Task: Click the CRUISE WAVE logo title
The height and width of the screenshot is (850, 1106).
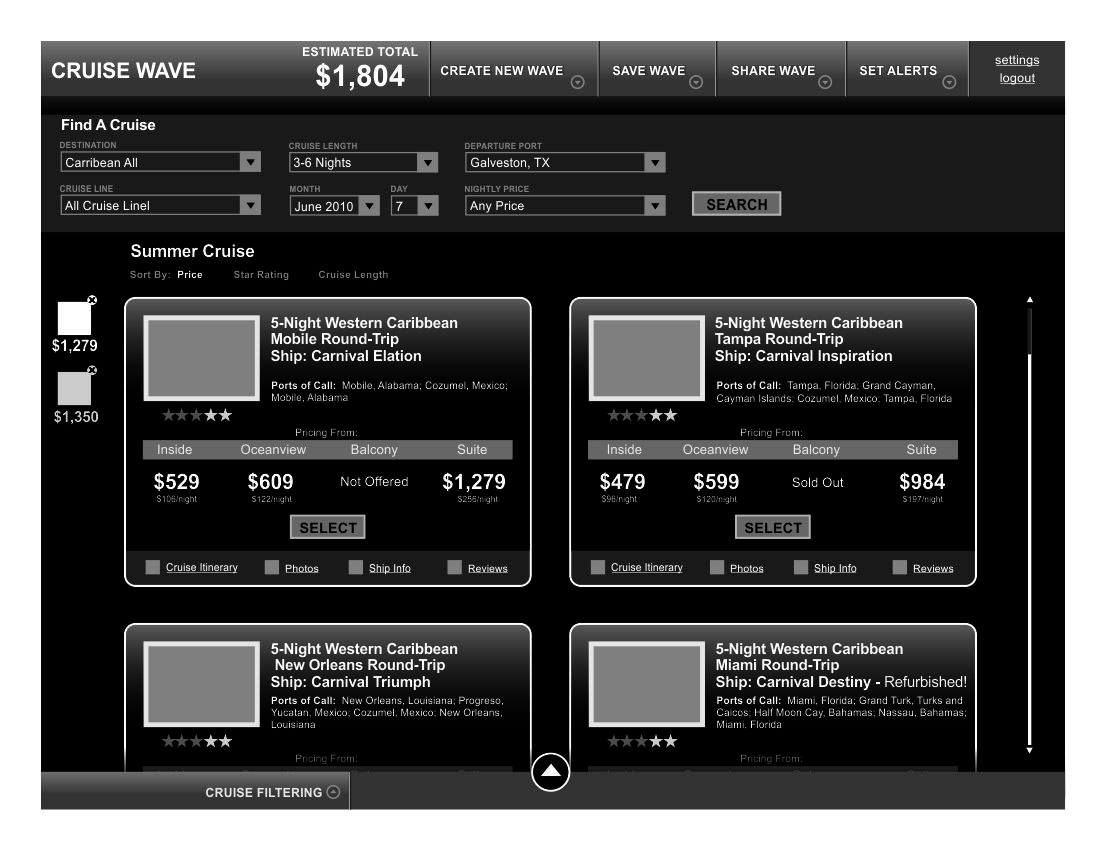Action: tap(123, 71)
